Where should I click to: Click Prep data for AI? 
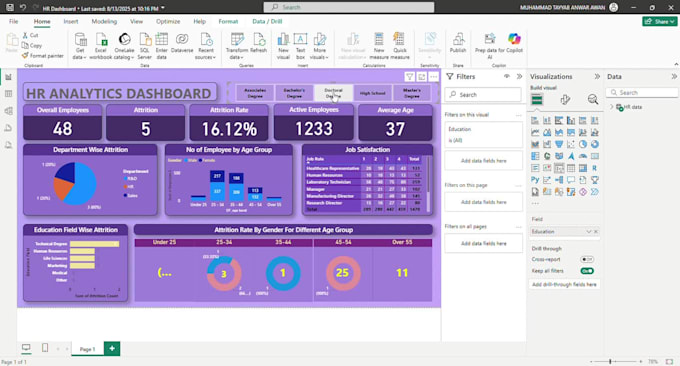490,46
